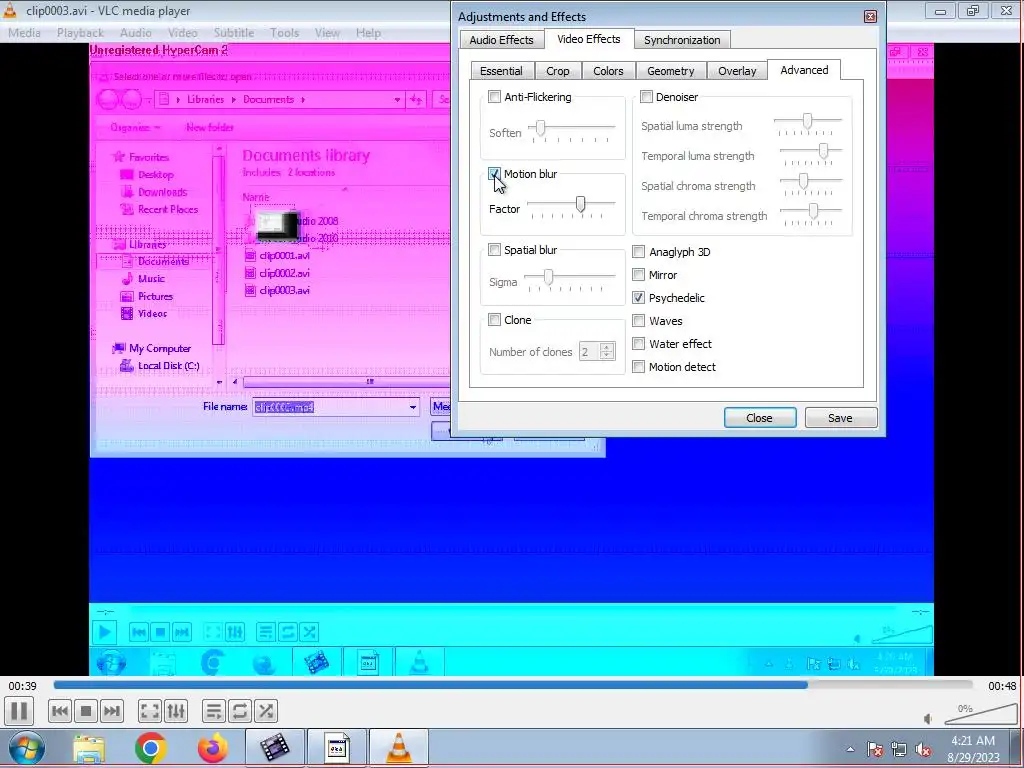Open the document window taskbar item

click(x=337, y=748)
